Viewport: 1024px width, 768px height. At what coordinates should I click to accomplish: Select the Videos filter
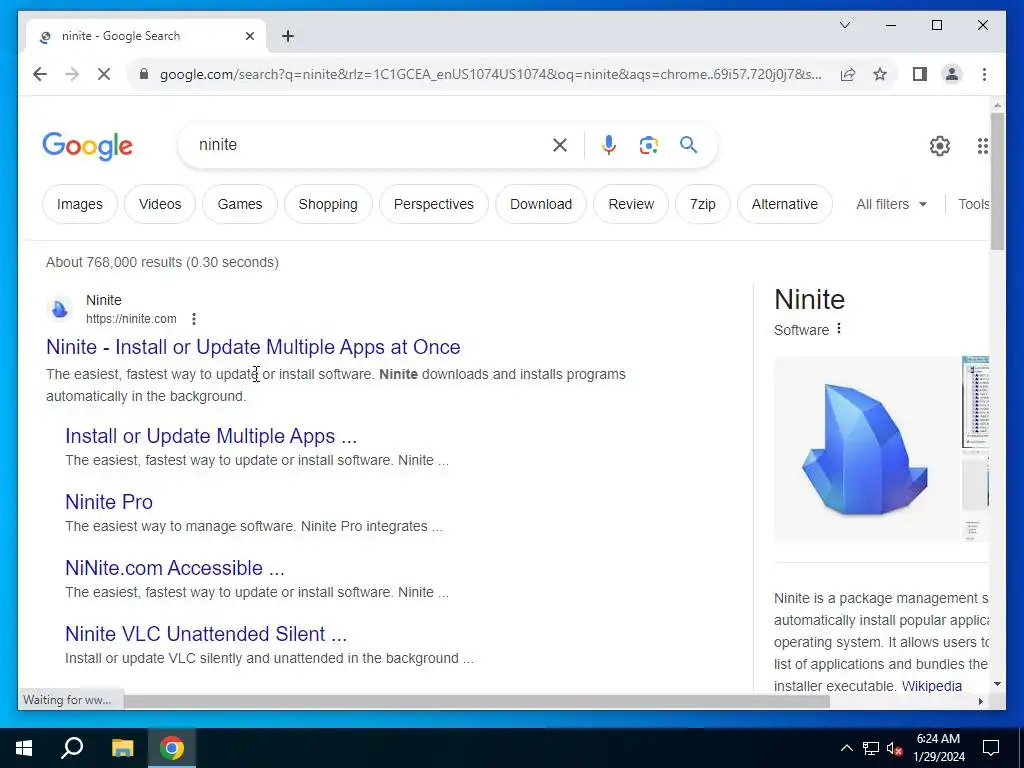pos(160,204)
